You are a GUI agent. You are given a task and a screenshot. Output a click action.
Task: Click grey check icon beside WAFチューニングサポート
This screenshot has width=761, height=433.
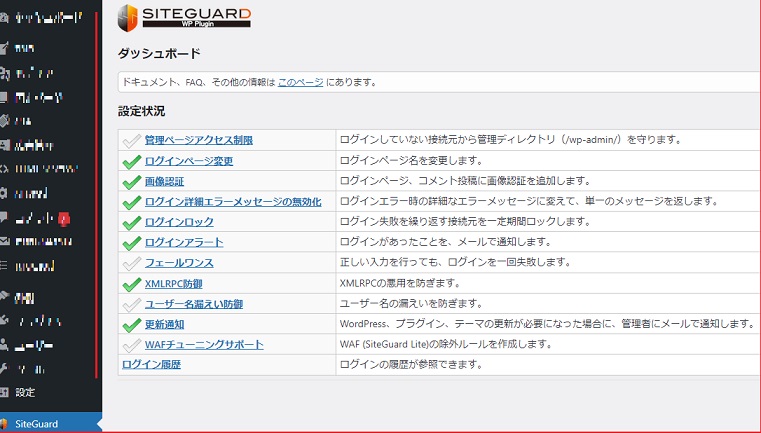click(131, 345)
